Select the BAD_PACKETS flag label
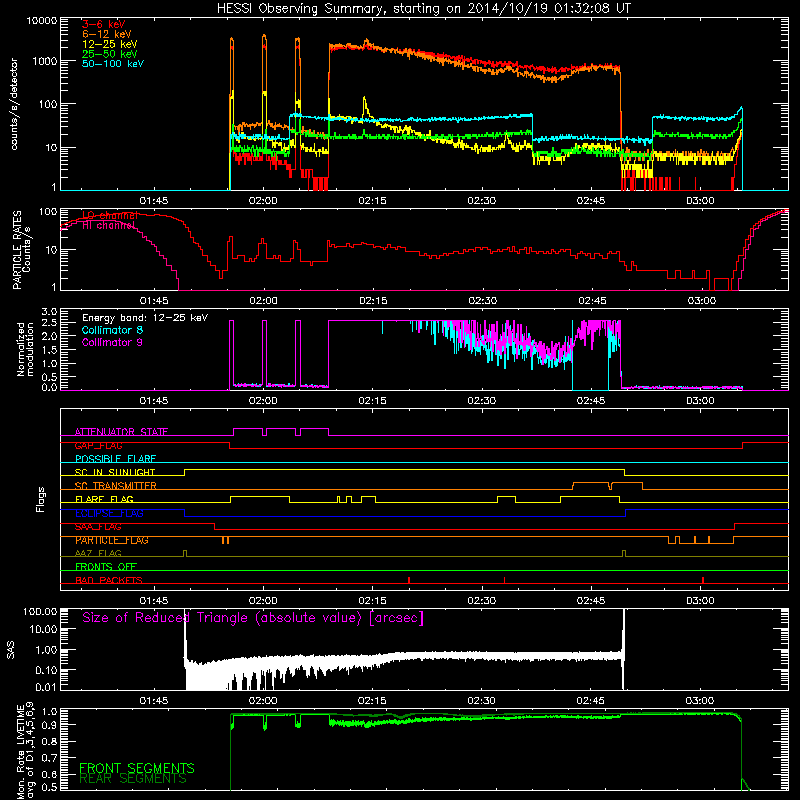The image size is (800, 800). tap(109, 580)
